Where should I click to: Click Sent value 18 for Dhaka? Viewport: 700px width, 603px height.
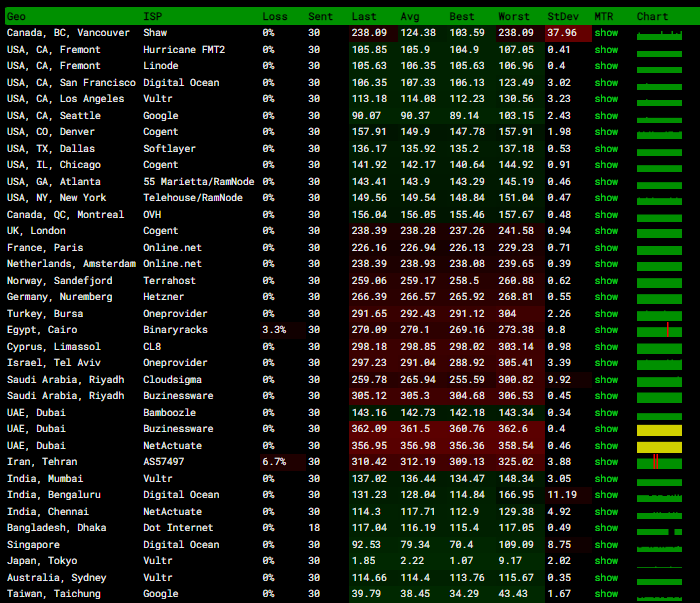(x=314, y=528)
